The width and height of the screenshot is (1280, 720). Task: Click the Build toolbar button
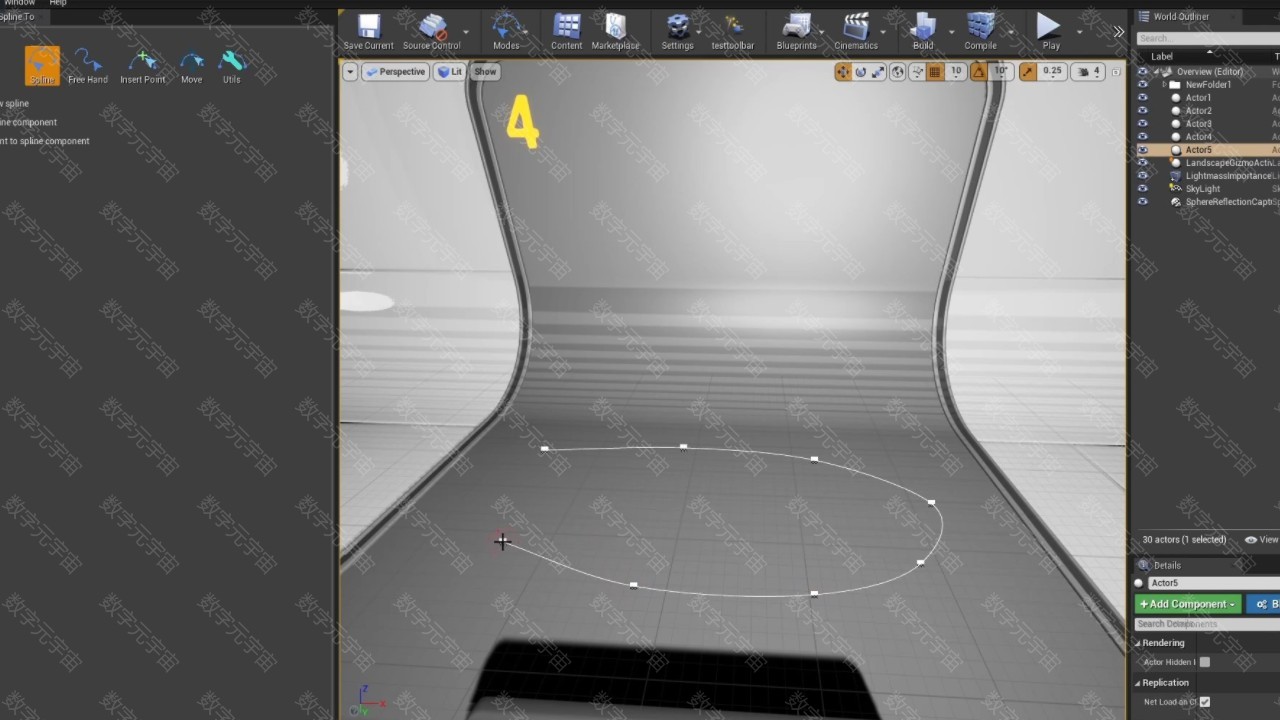pos(923,32)
